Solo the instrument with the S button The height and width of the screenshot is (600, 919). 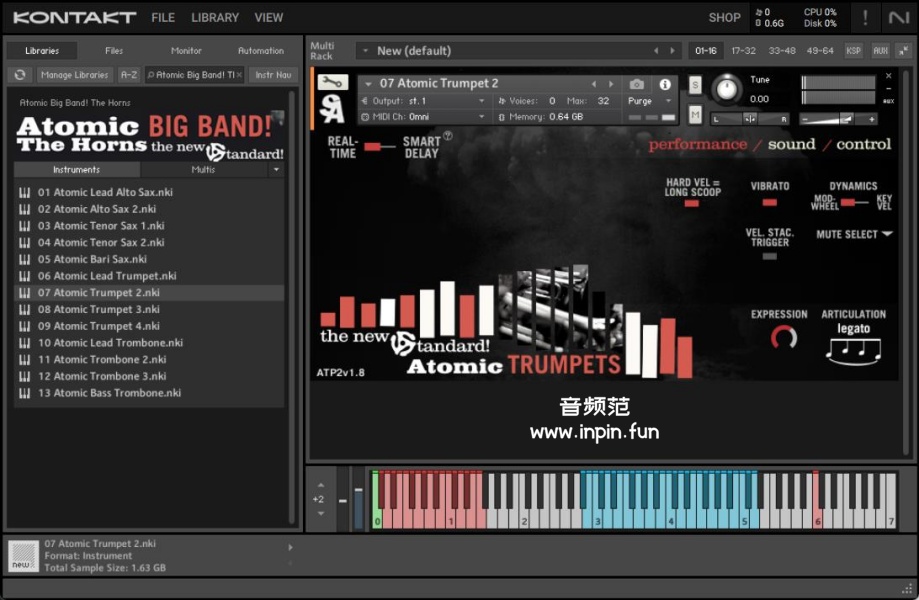[695, 85]
